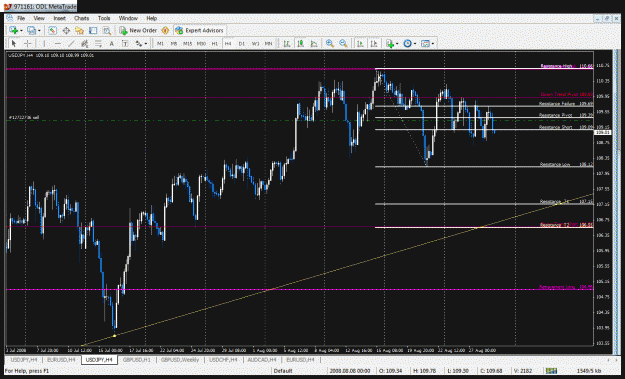Switch chart to D1 timeframe

pyautogui.click(x=242, y=43)
